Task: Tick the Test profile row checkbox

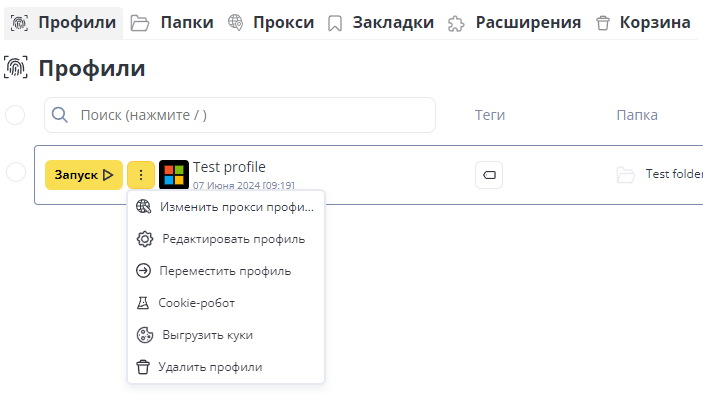Action: (x=16, y=172)
